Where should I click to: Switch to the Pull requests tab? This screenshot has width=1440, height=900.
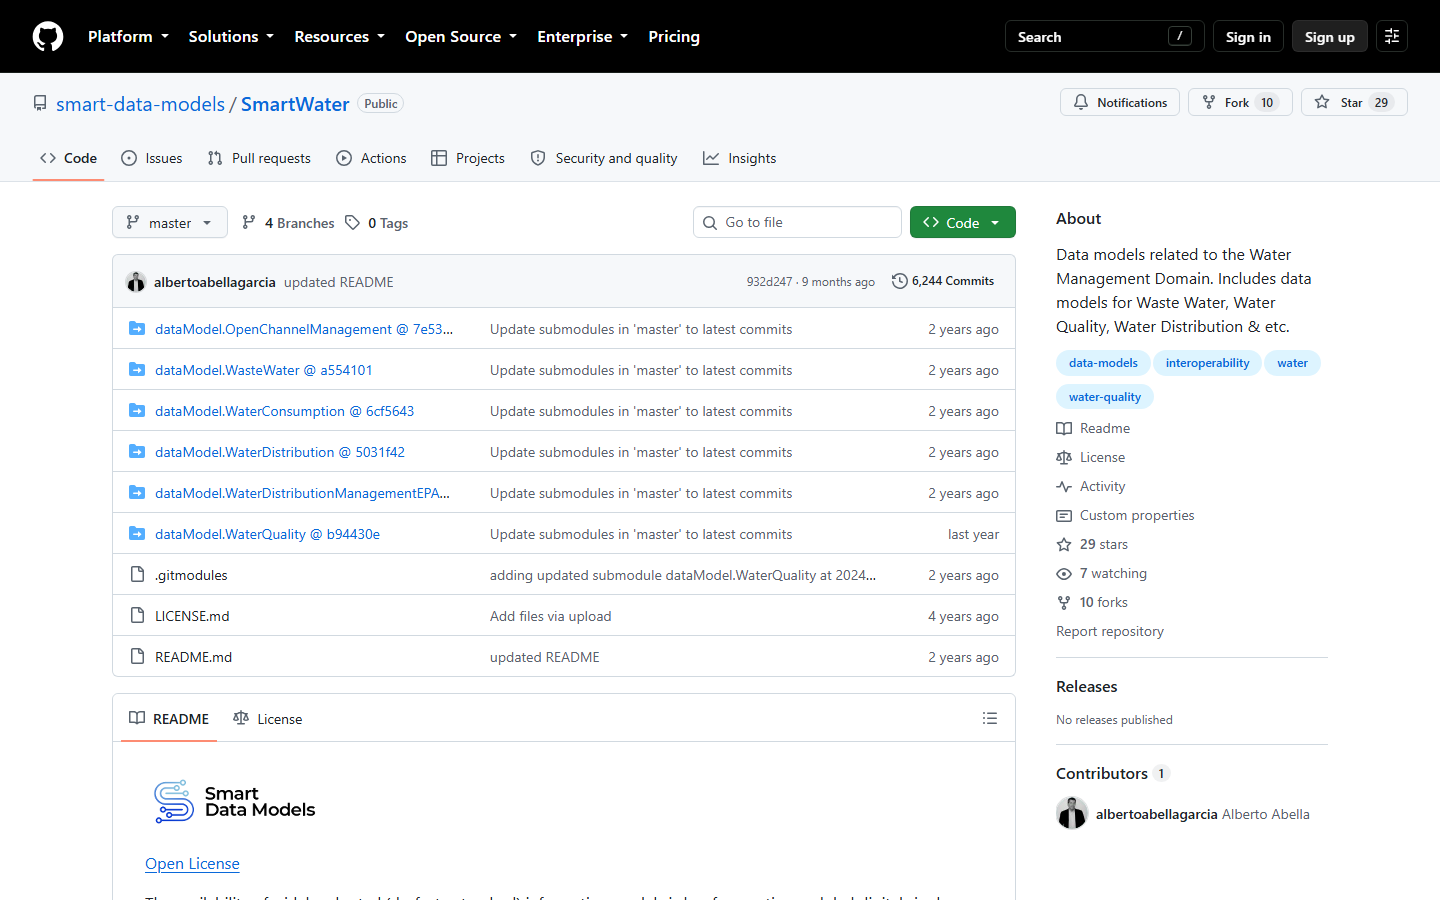pos(259,158)
